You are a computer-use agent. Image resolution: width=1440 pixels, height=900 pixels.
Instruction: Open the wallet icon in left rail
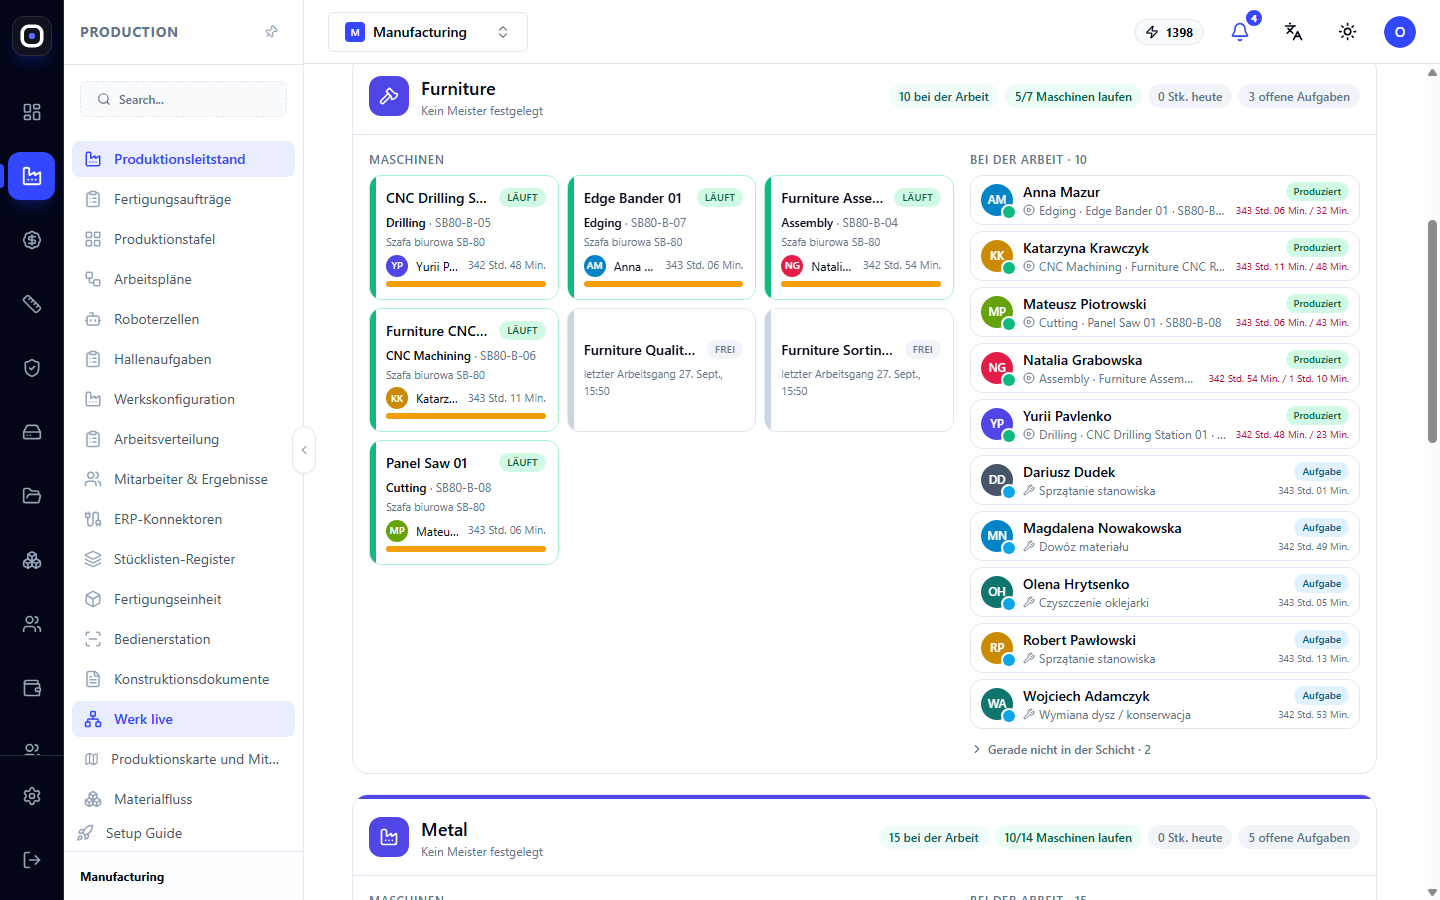pos(32,688)
